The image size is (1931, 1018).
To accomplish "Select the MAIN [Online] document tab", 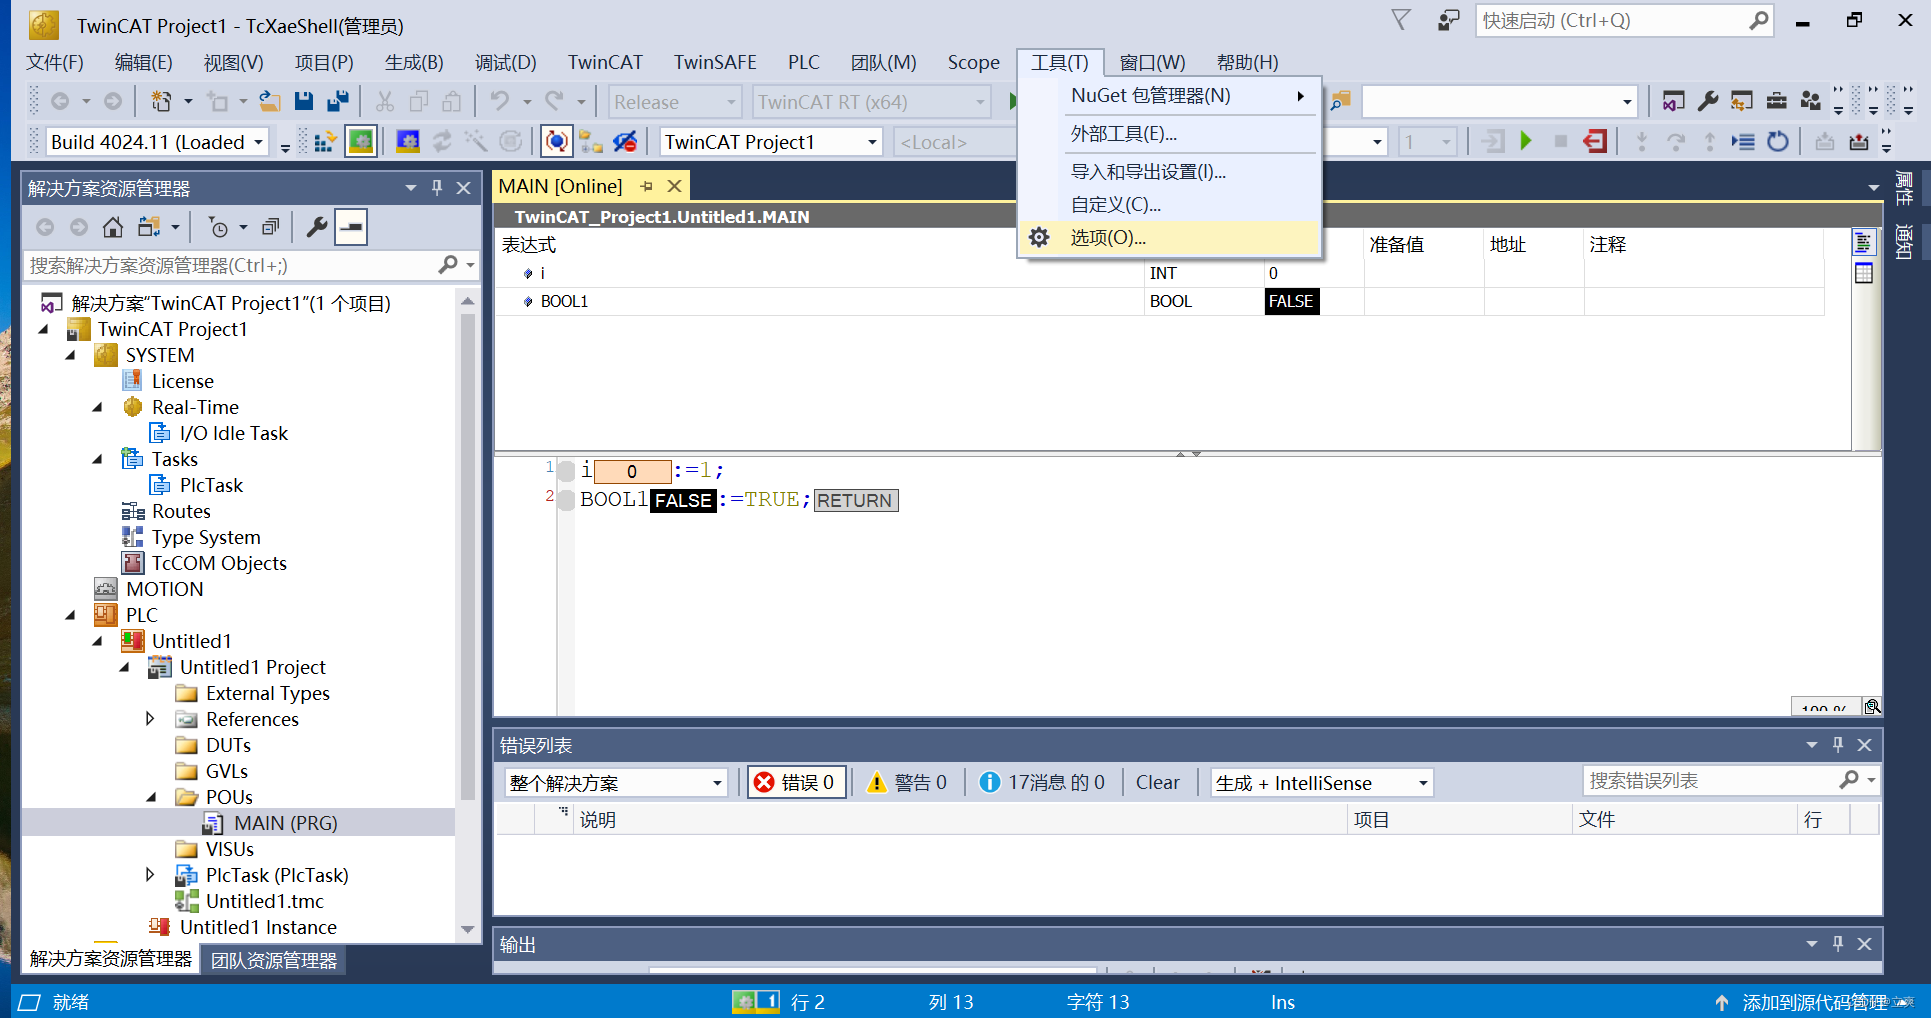I will [560, 186].
